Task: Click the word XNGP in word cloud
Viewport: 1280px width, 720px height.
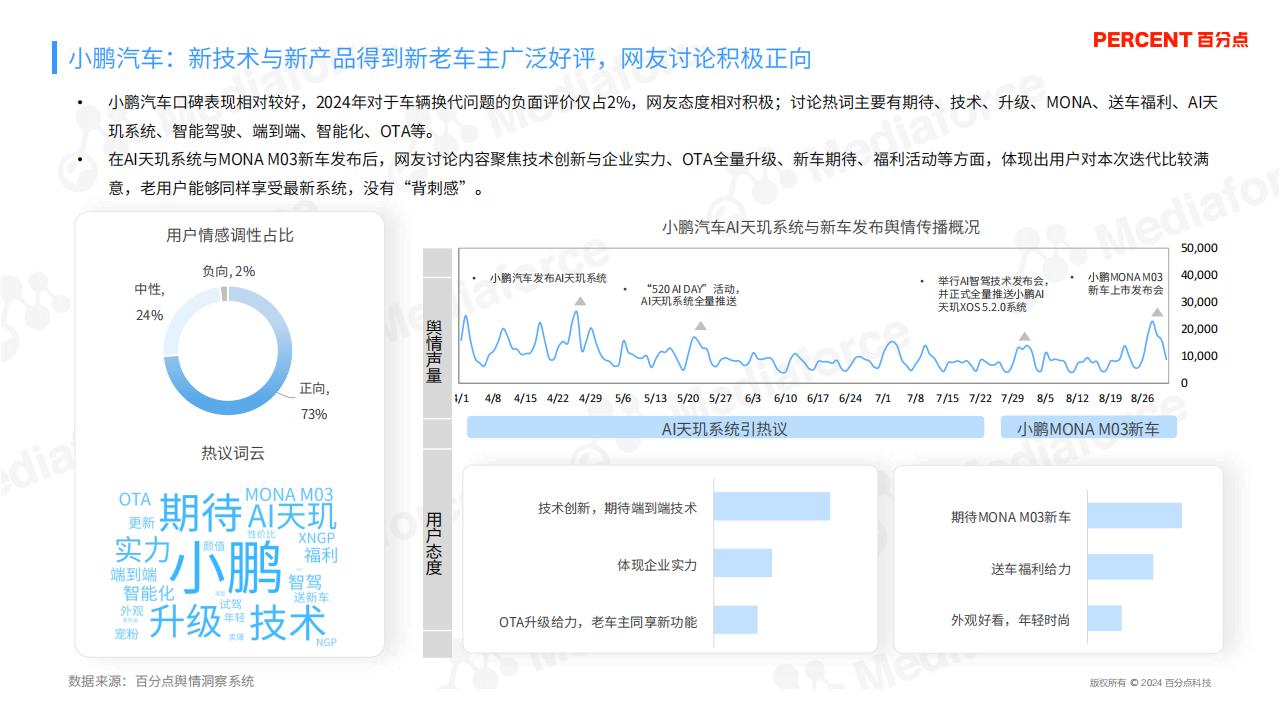Action: click(316, 538)
